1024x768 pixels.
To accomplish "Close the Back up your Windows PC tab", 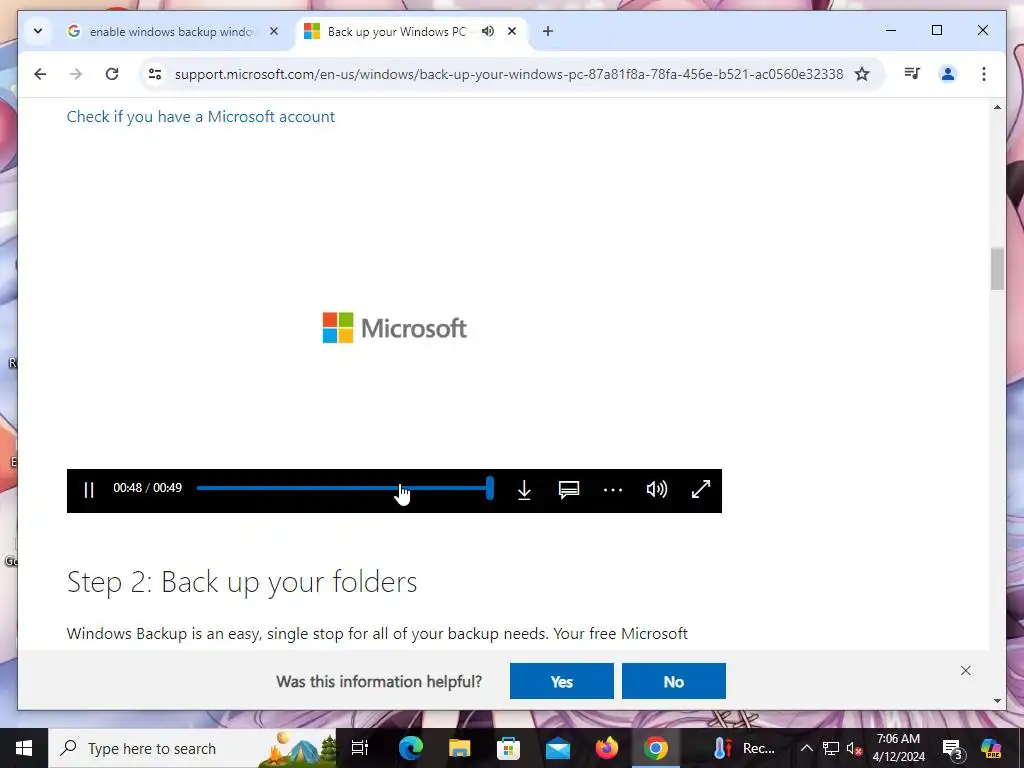I will pos(512,31).
